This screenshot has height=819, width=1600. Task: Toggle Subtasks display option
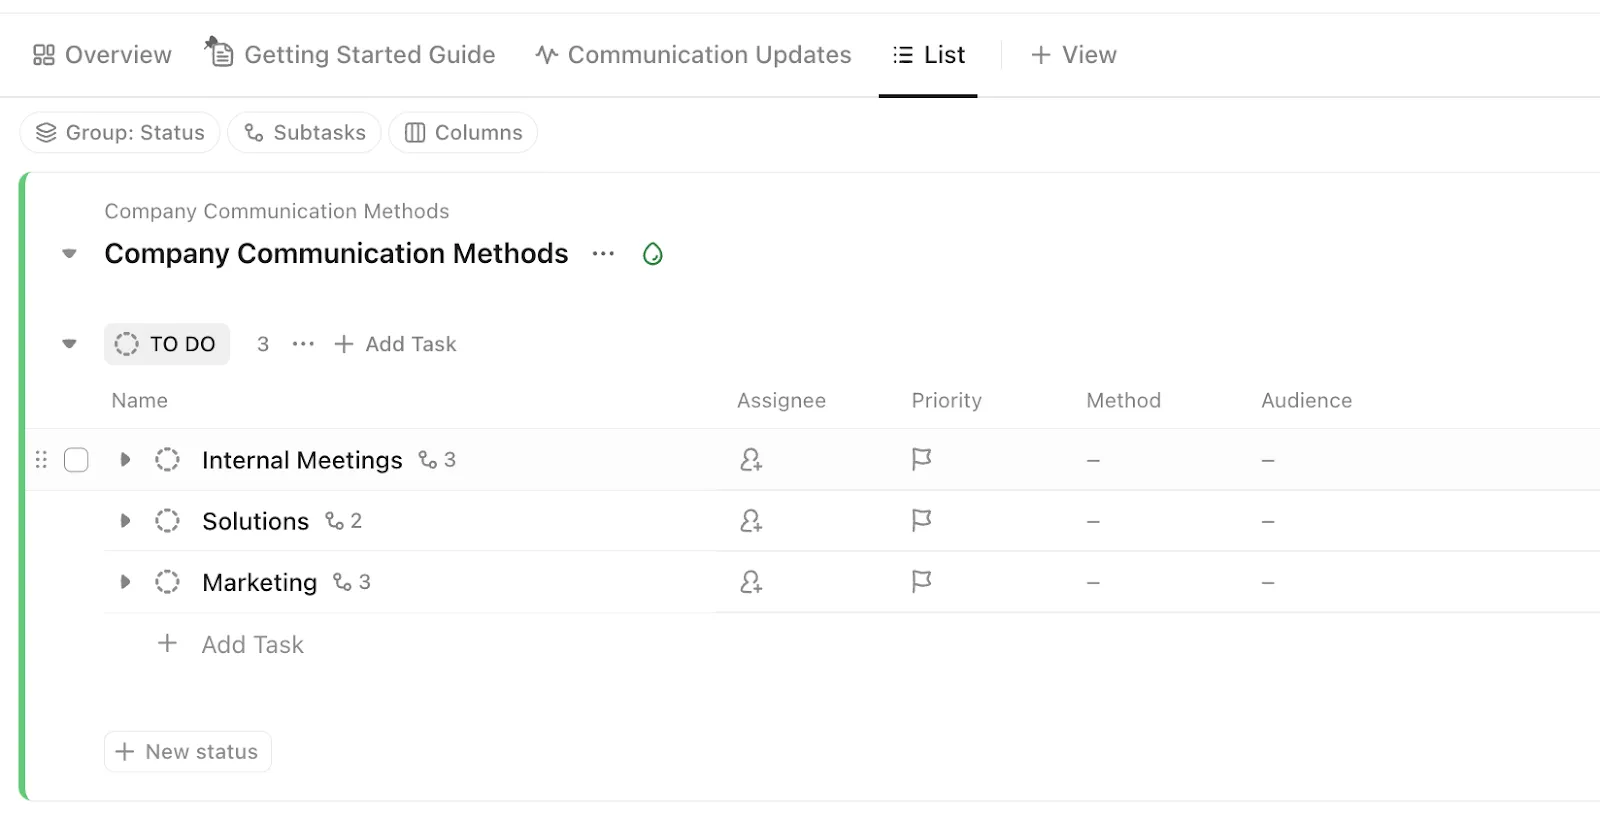[x=304, y=132]
